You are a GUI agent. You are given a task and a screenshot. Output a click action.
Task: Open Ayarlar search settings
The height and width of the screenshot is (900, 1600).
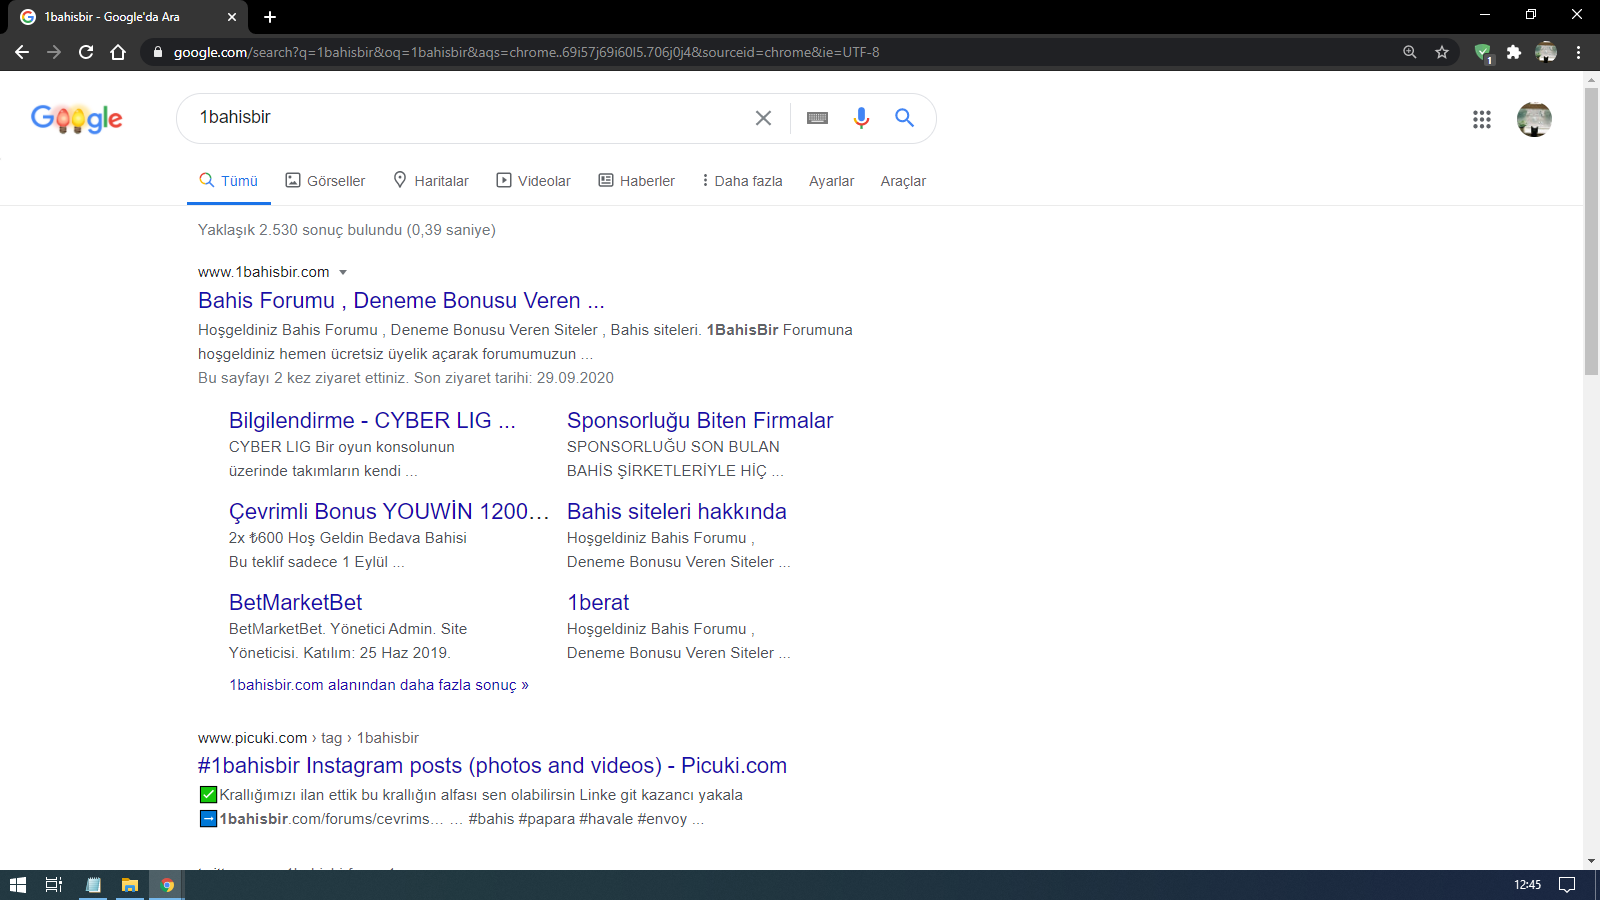pos(831,181)
